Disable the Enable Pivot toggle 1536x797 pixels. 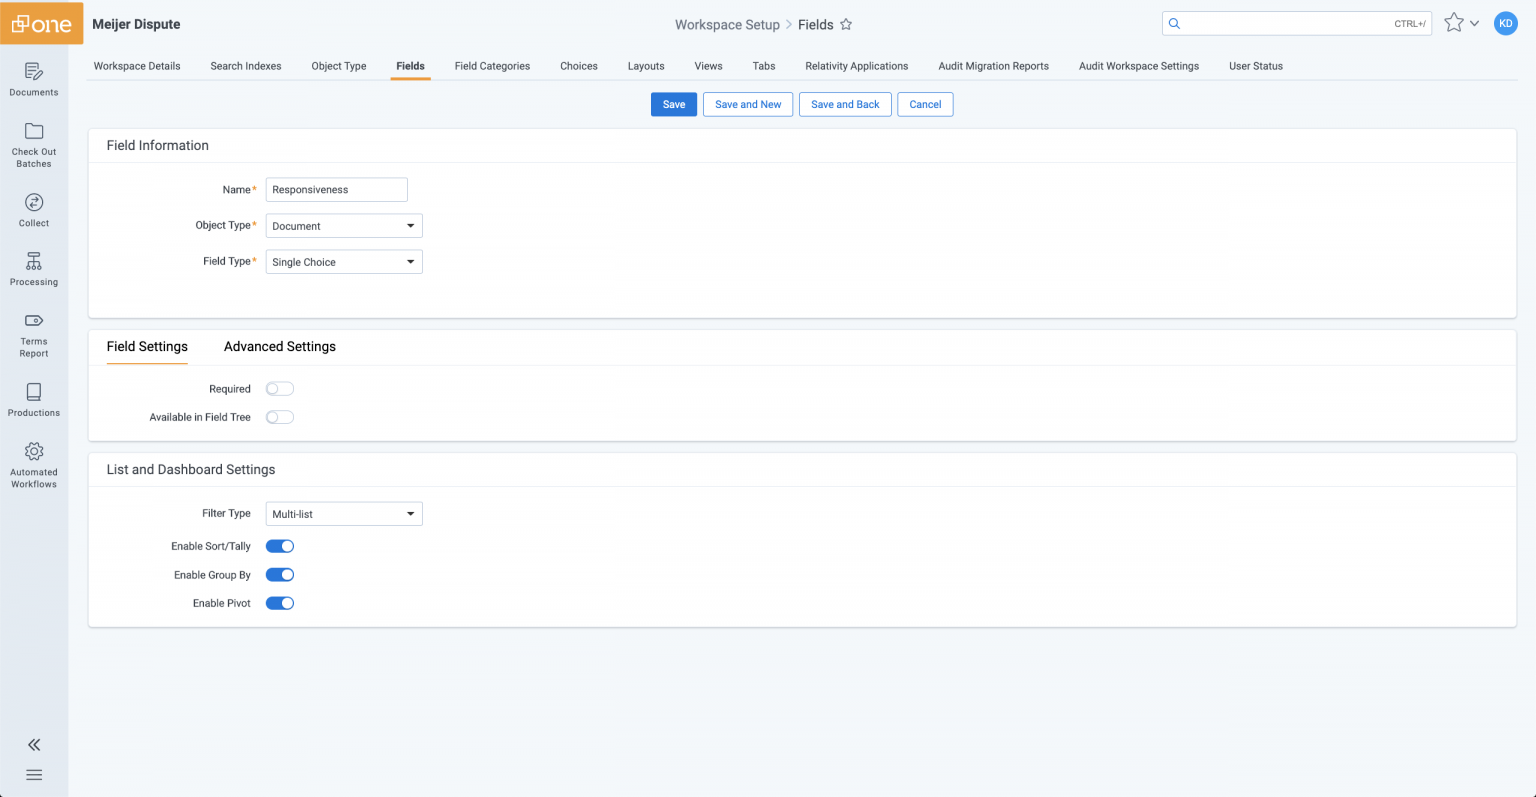pos(279,603)
